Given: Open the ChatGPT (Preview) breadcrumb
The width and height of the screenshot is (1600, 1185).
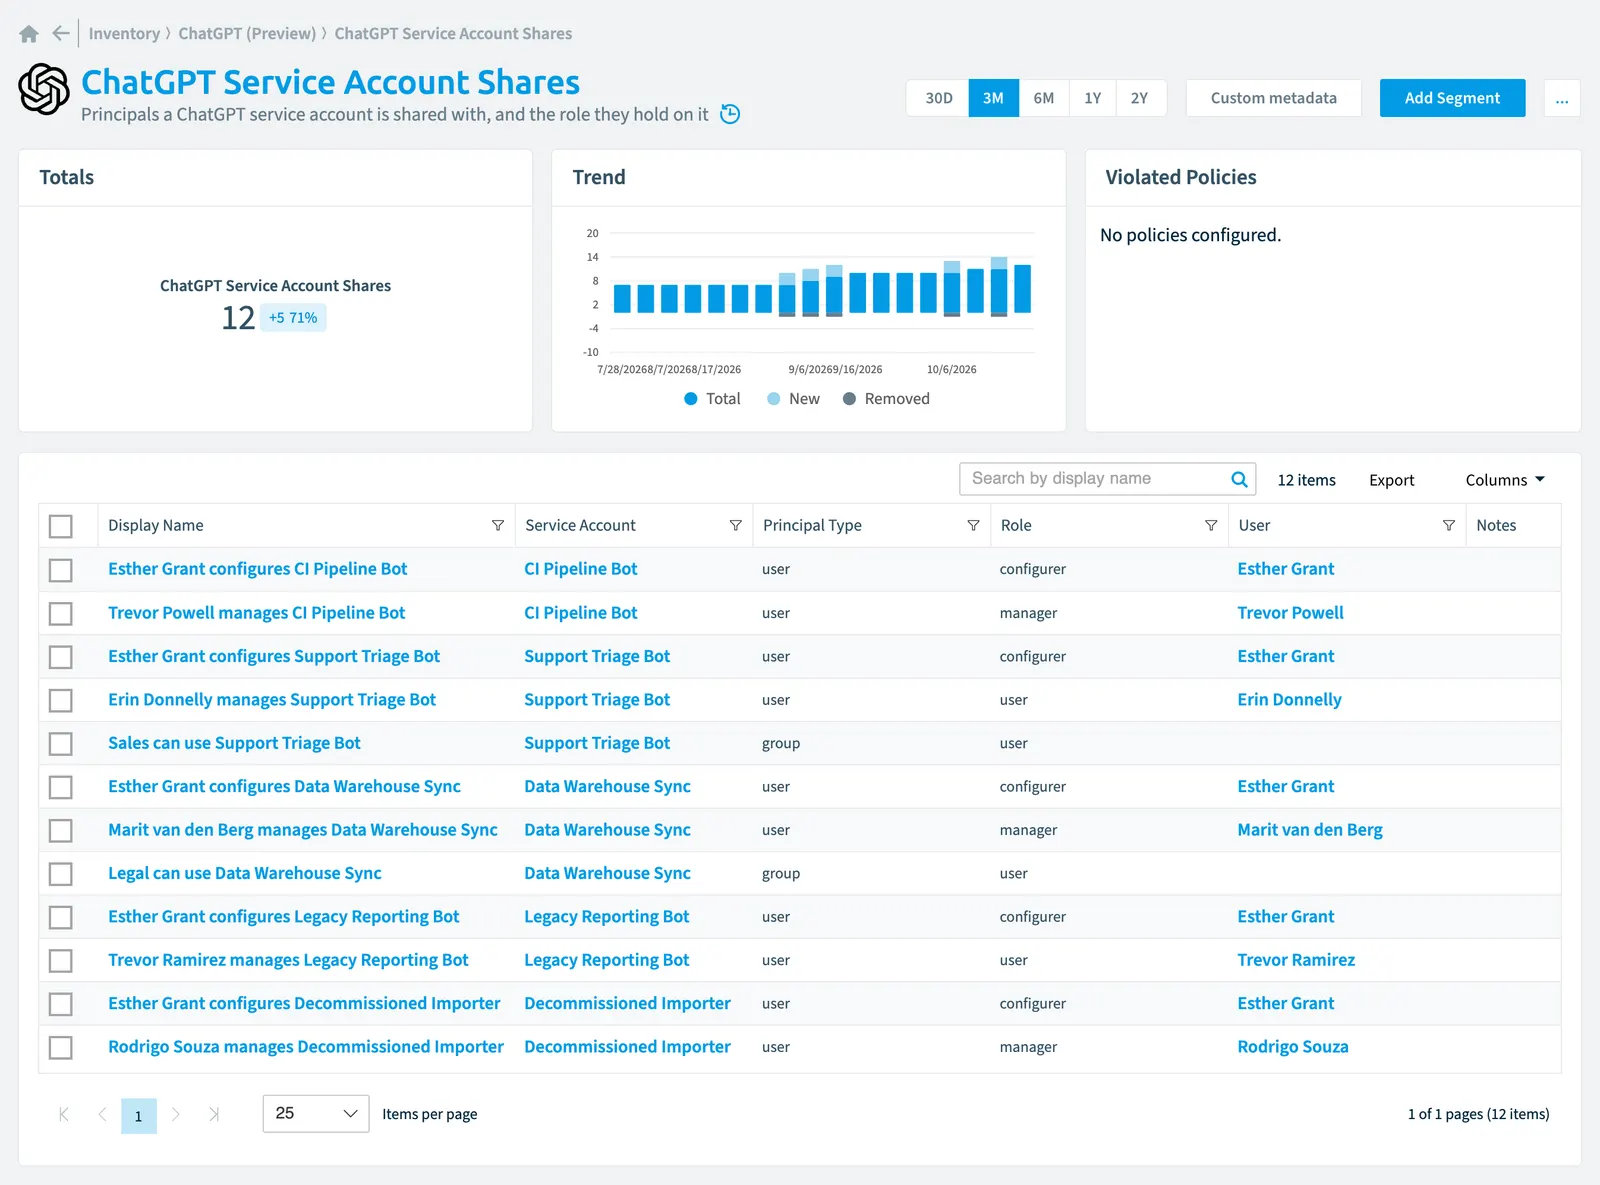Looking at the screenshot, I should [x=247, y=34].
